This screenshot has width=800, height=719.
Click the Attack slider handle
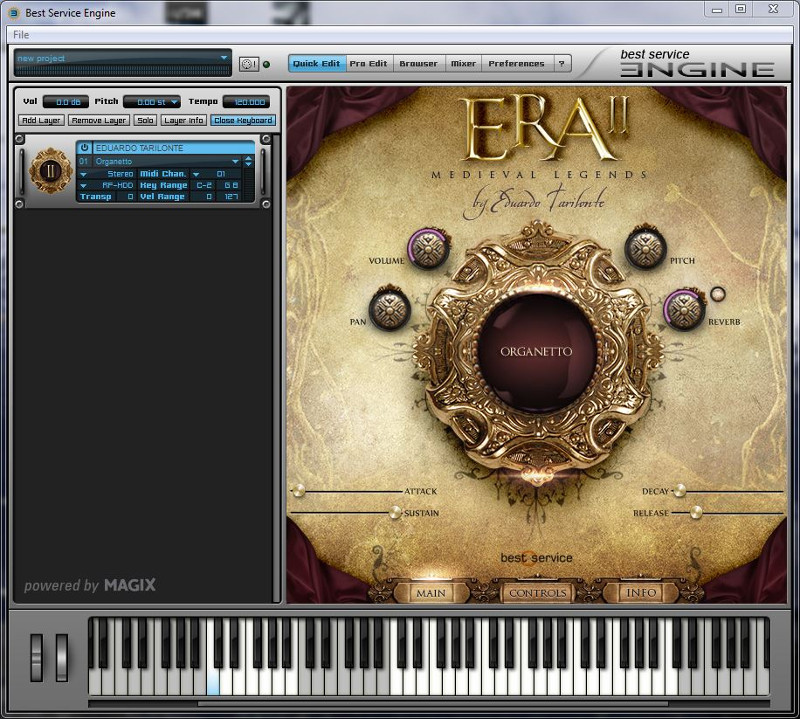(299, 491)
